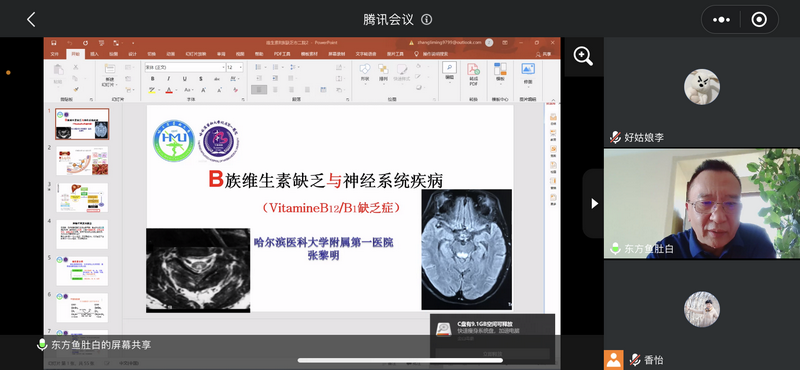Toggle Underline formatting

click(x=184, y=79)
